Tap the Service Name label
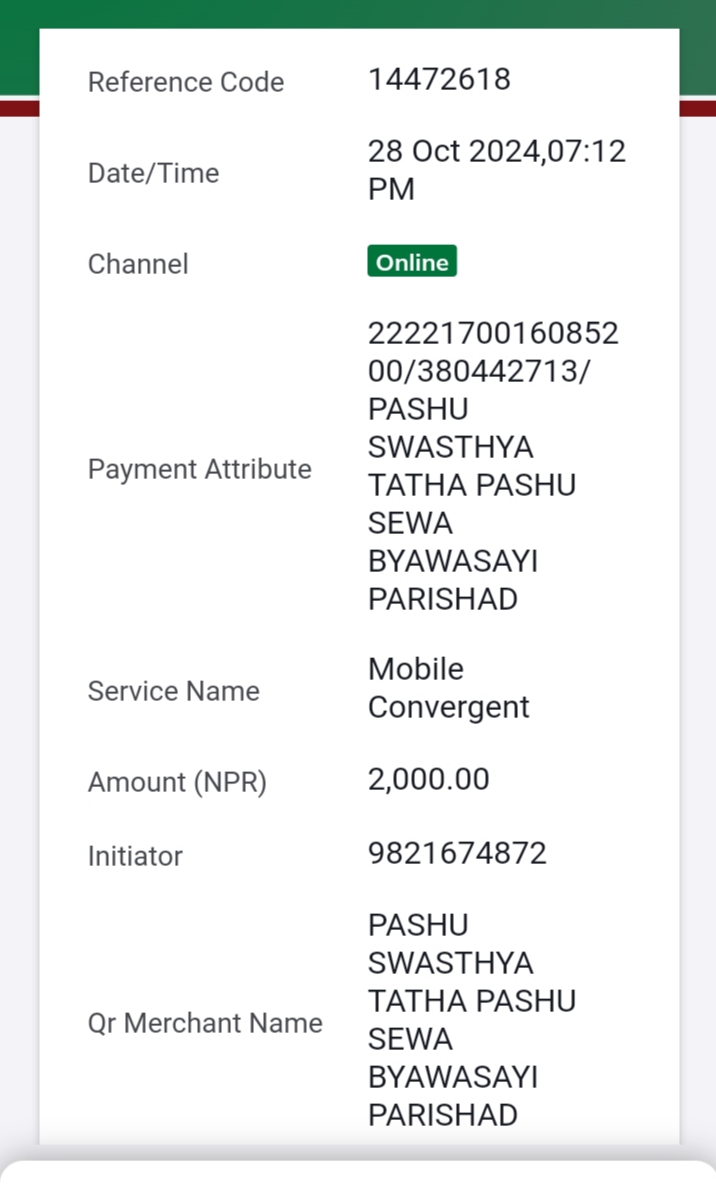 (x=174, y=691)
